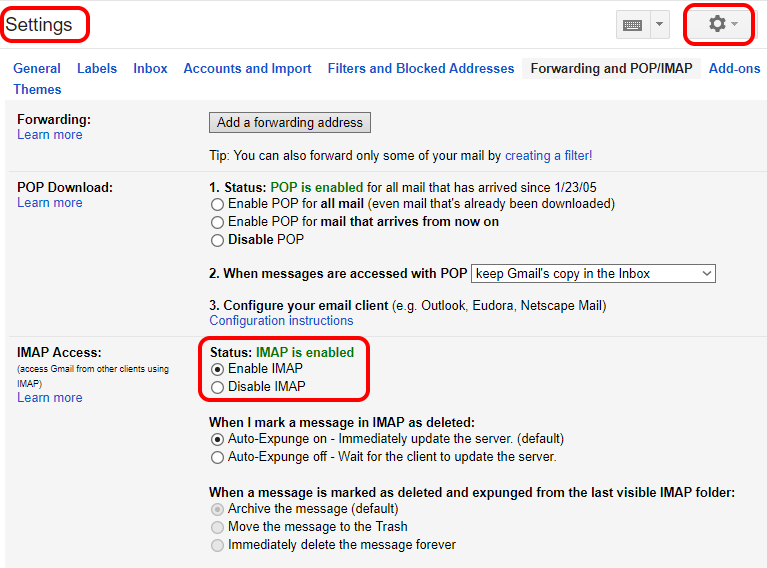Open the settings gear menu

coord(722,24)
